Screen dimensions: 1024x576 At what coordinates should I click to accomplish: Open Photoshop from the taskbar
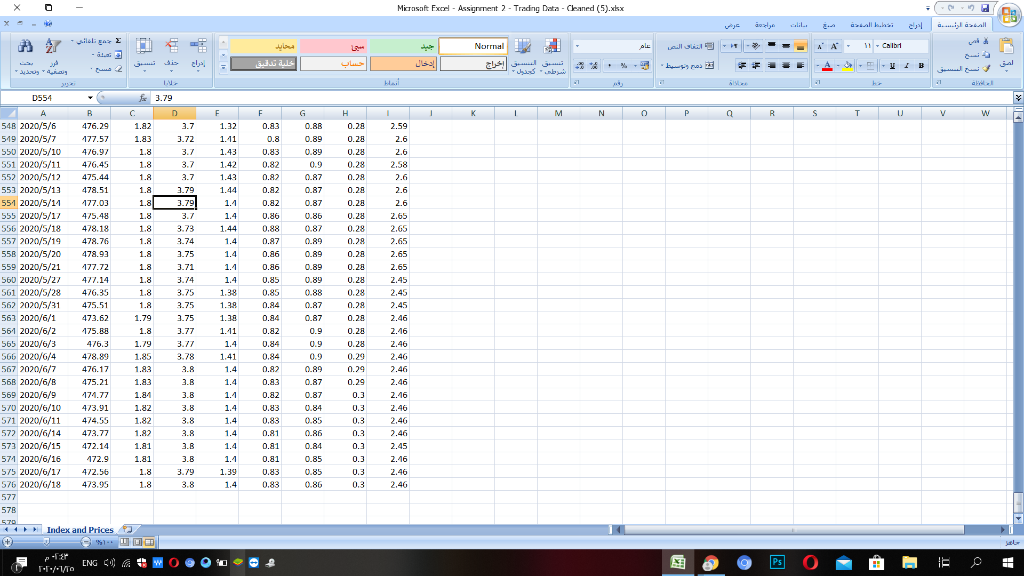(x=777, y=562)
